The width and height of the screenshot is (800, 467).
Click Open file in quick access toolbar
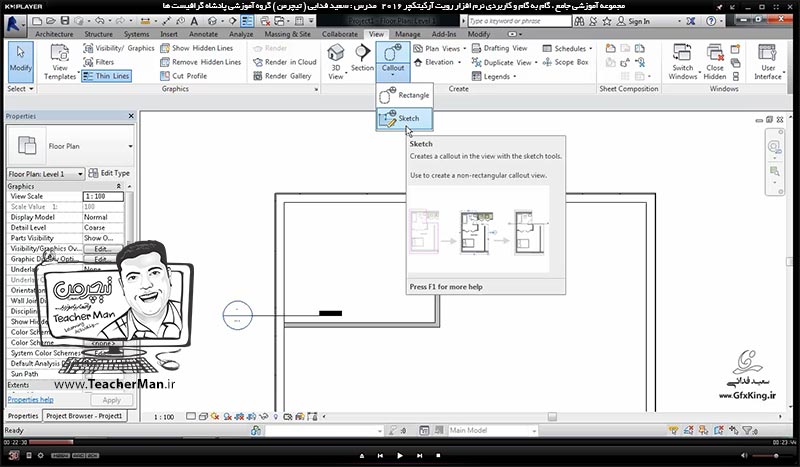tap(51, 21)
